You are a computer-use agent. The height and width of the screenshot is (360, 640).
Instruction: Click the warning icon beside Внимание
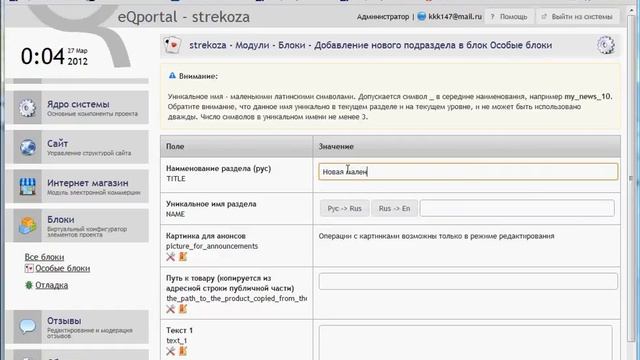point(172,76)
